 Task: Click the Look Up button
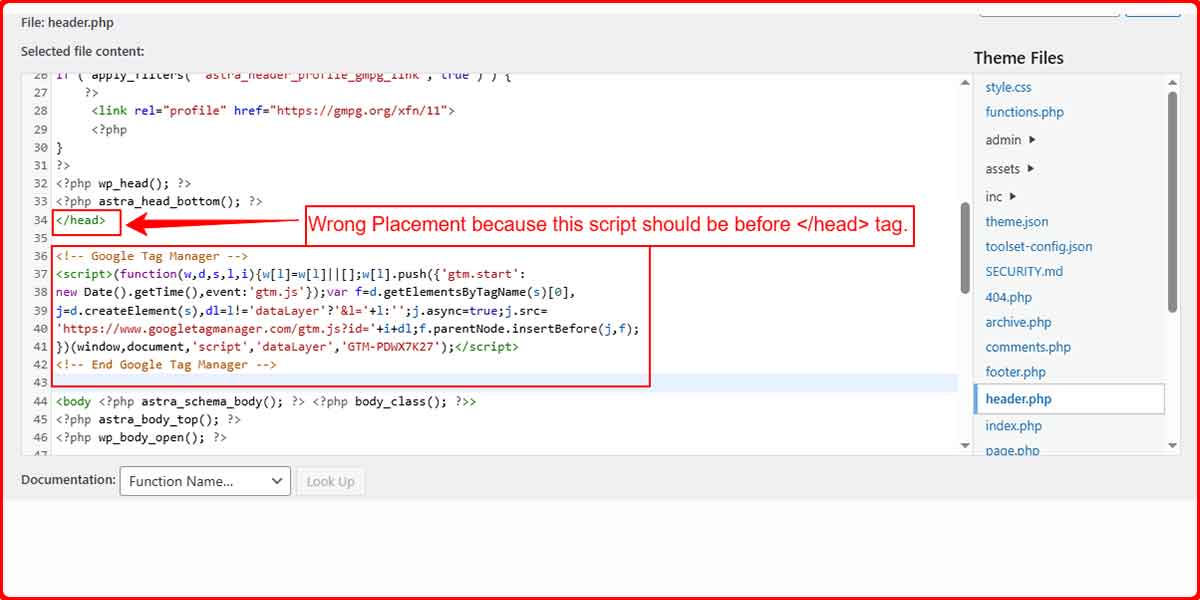(330, 481)
